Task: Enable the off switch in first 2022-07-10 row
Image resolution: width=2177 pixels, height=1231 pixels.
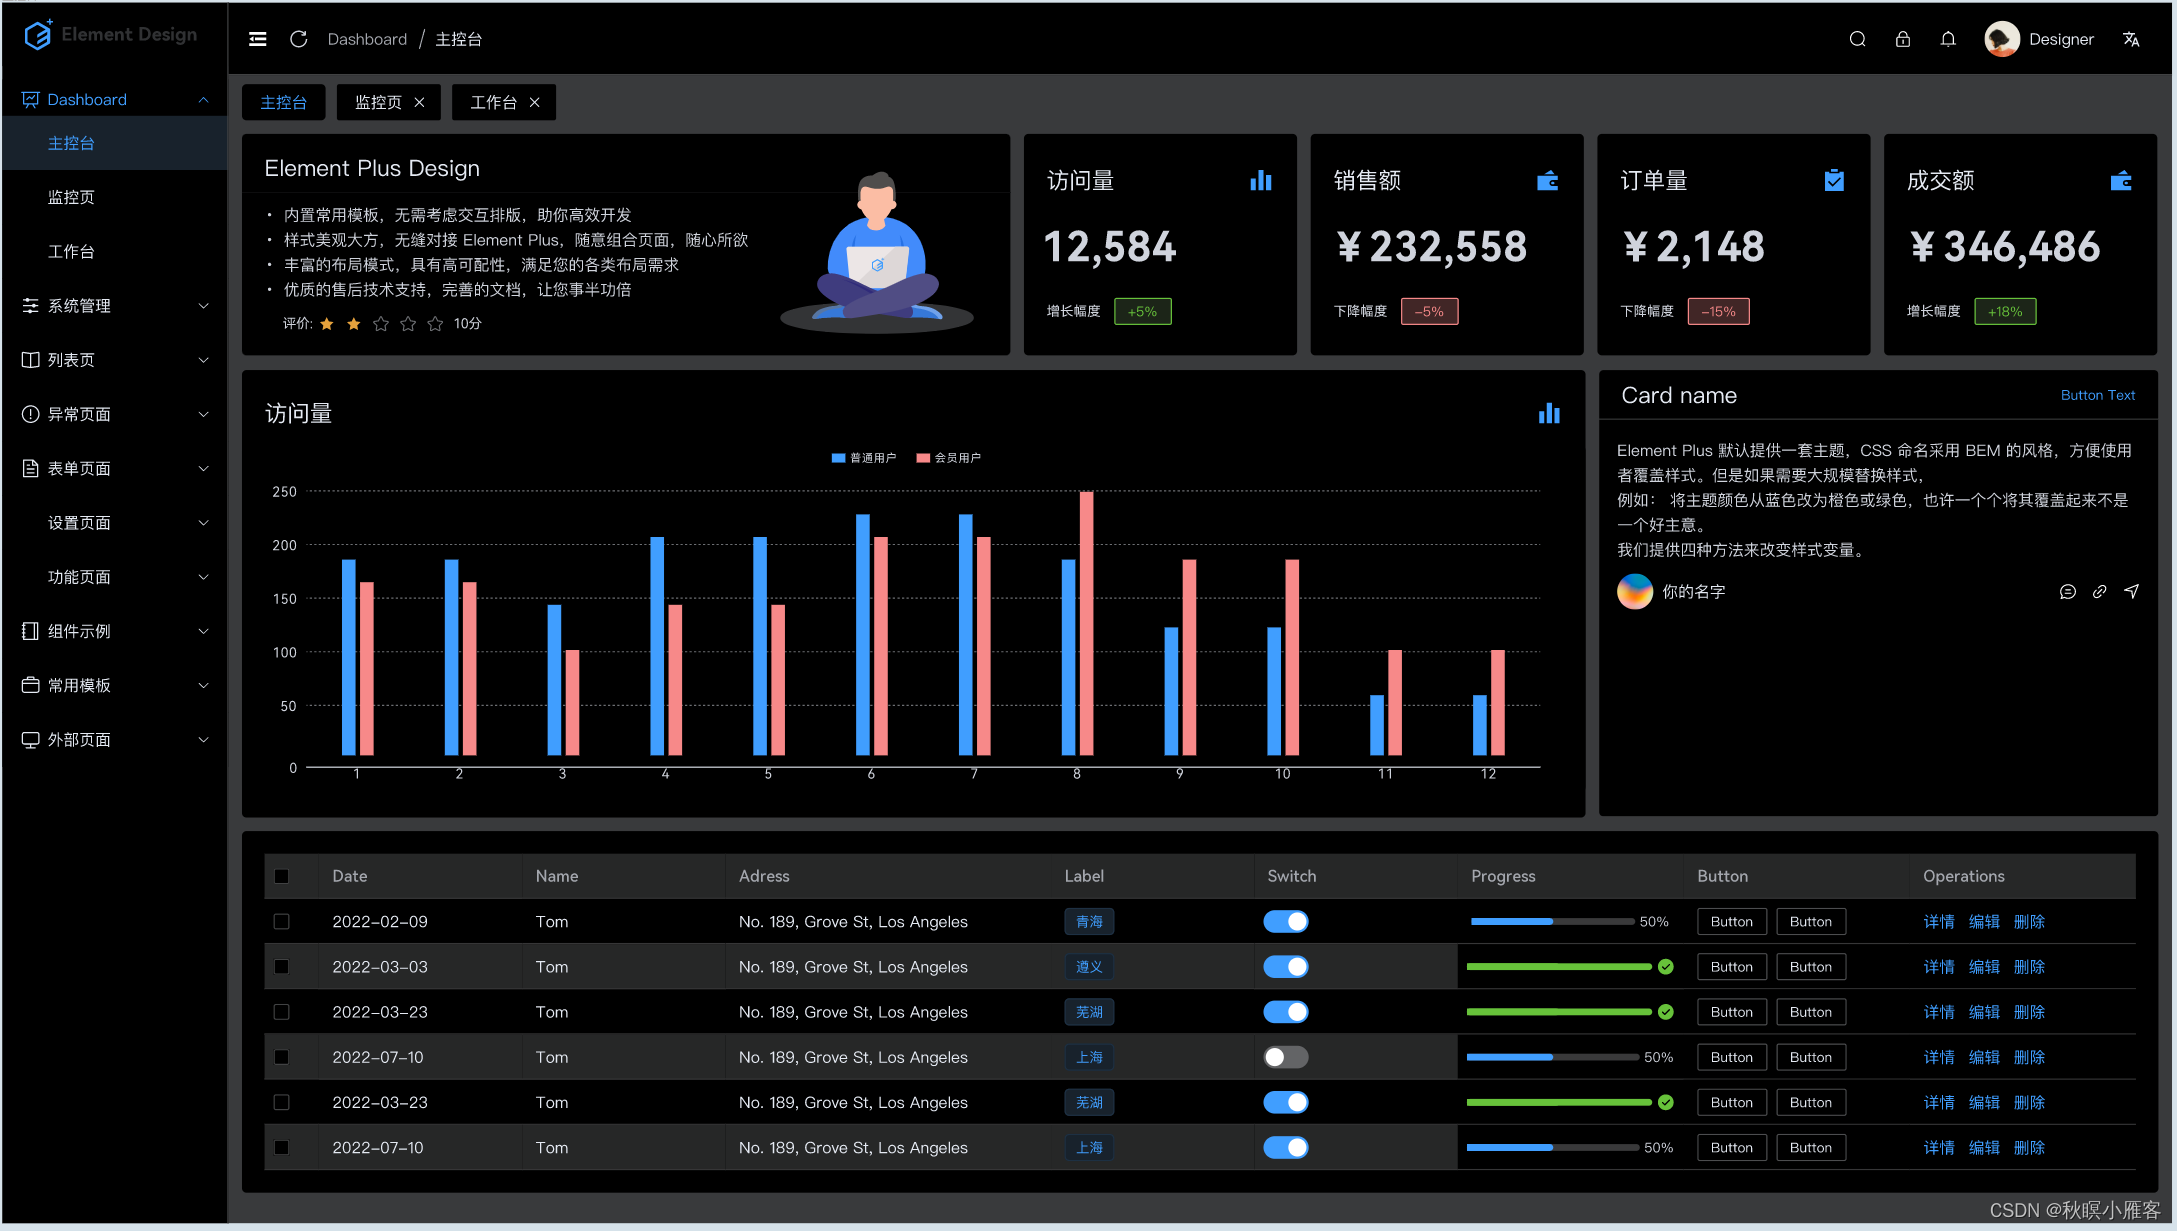Action: 1285,1057
